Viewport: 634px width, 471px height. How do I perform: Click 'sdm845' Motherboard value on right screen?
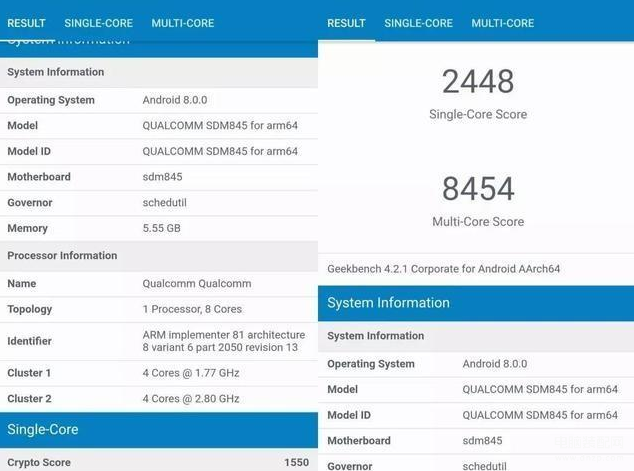point(482,441)
